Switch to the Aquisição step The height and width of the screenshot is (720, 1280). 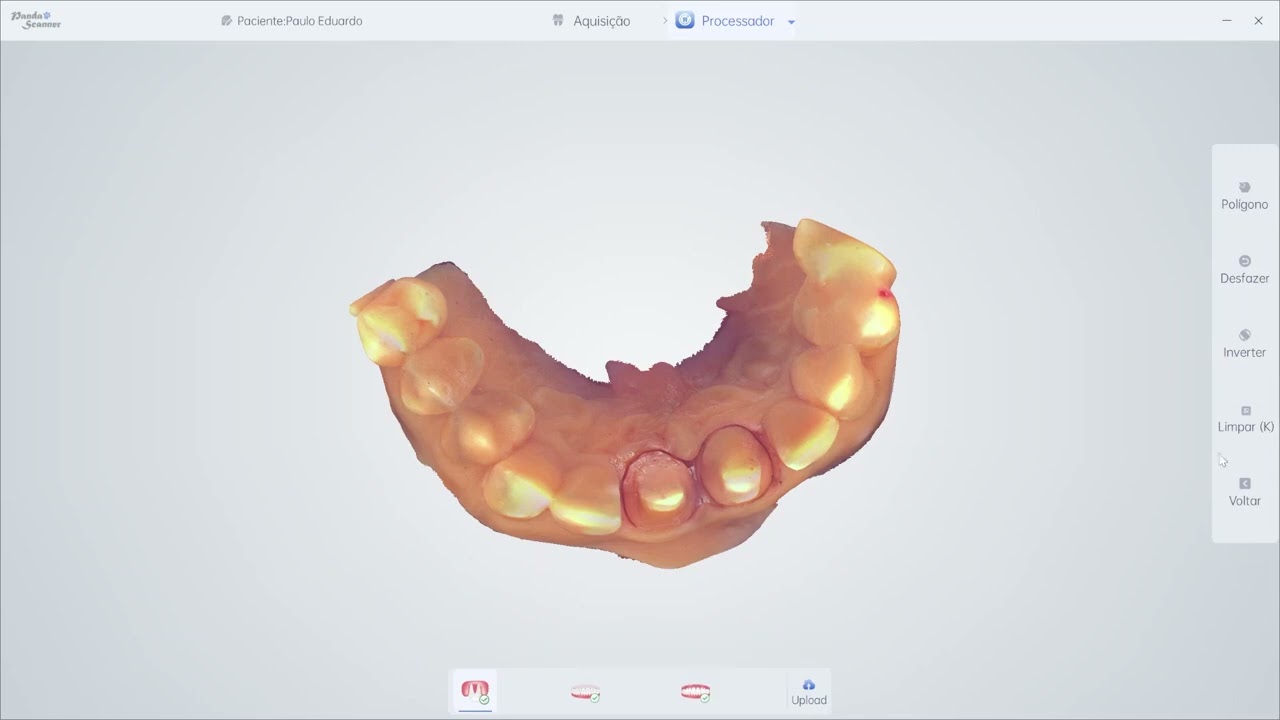point(591,21)
